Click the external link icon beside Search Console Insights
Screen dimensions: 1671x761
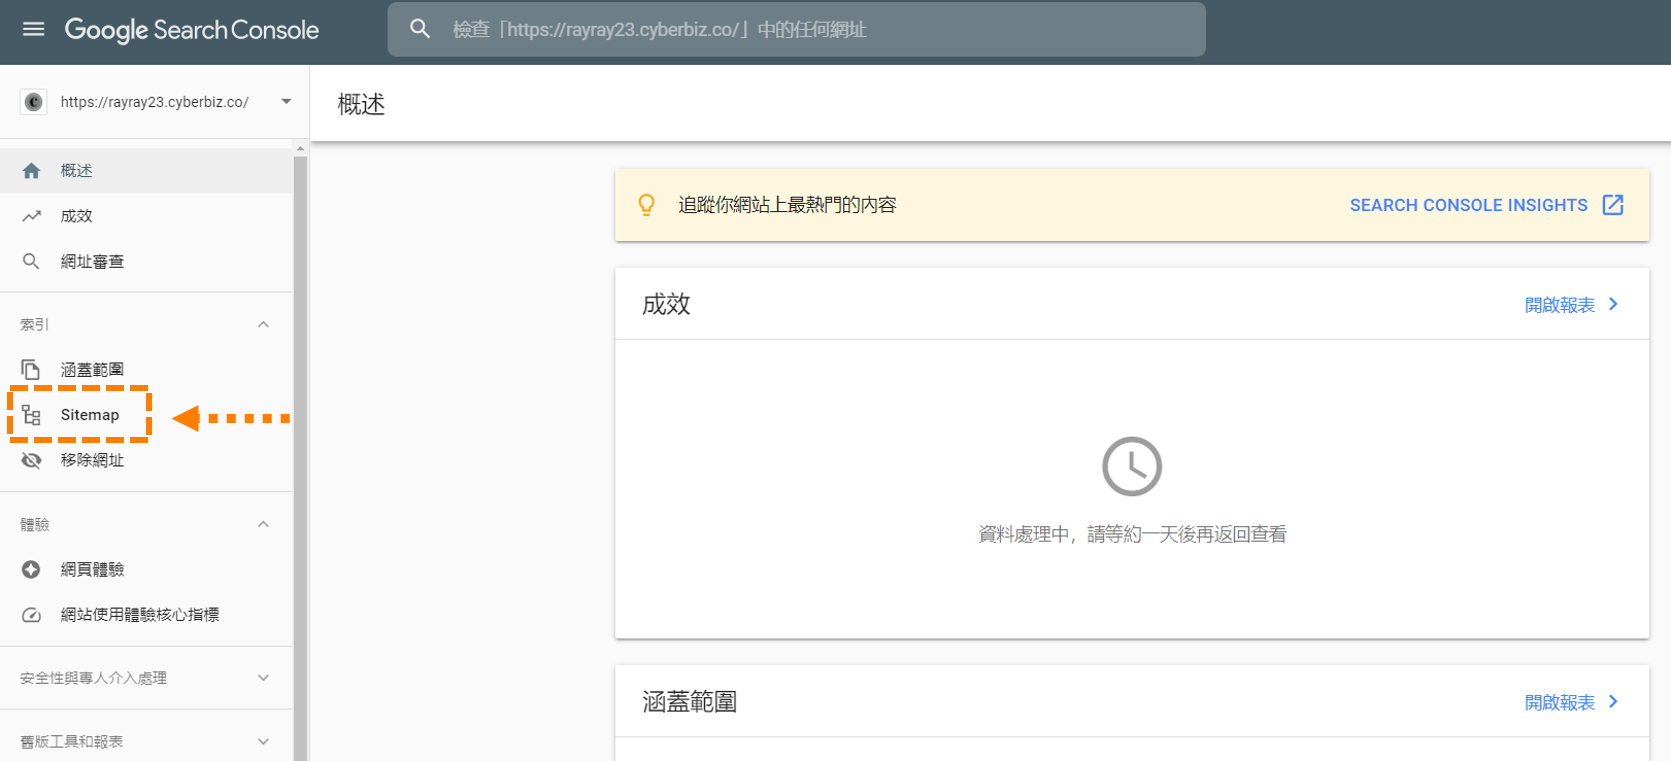pyautogui.click(x=1613, y=205)
